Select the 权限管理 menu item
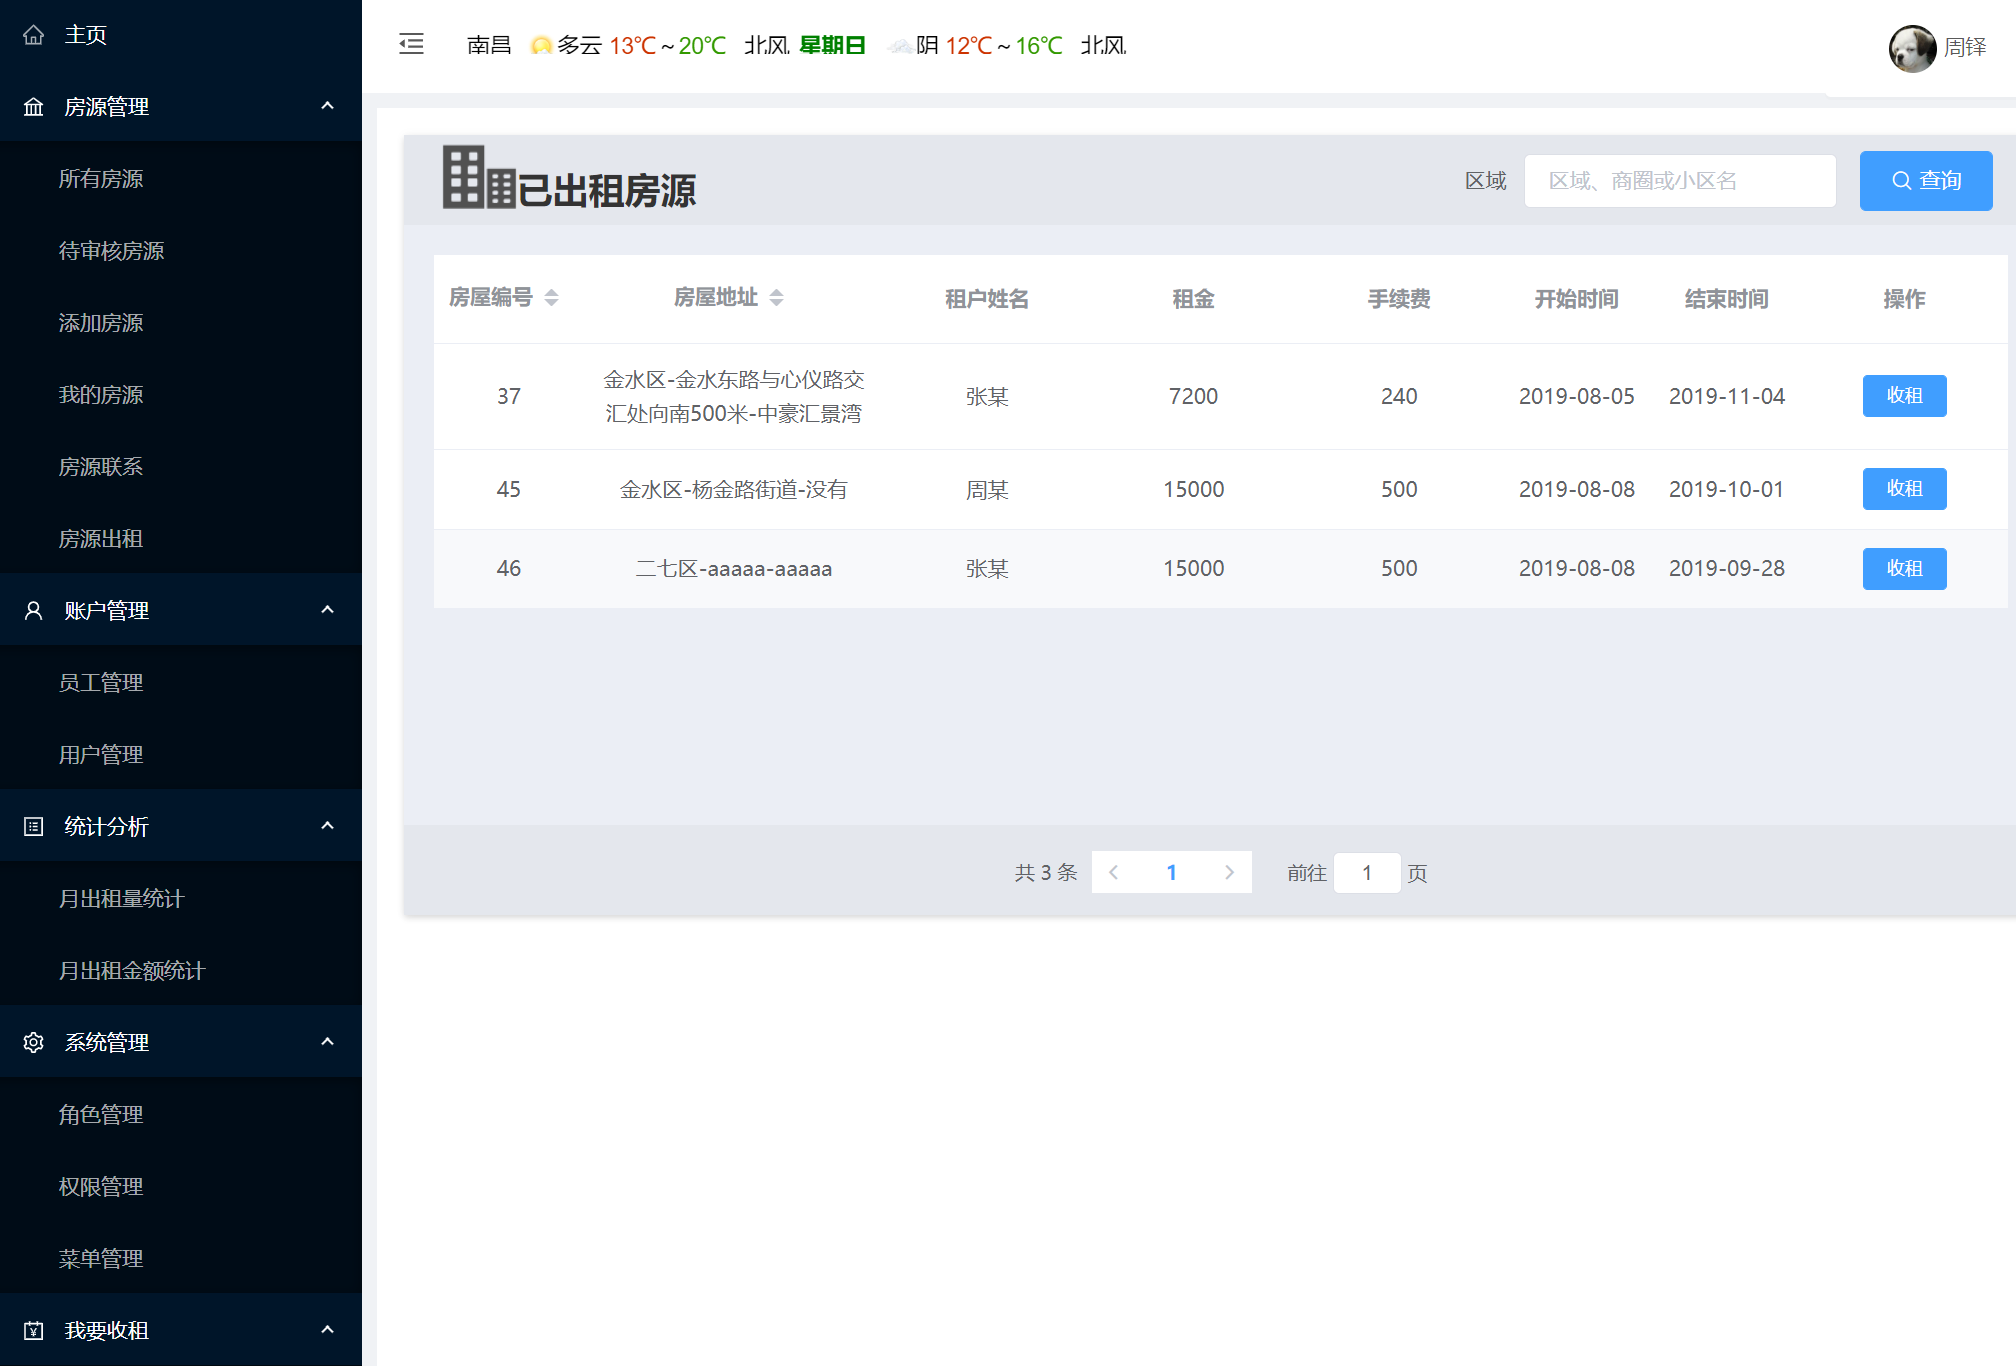Screen dimensions: 2016x1366 point(101,1187)
